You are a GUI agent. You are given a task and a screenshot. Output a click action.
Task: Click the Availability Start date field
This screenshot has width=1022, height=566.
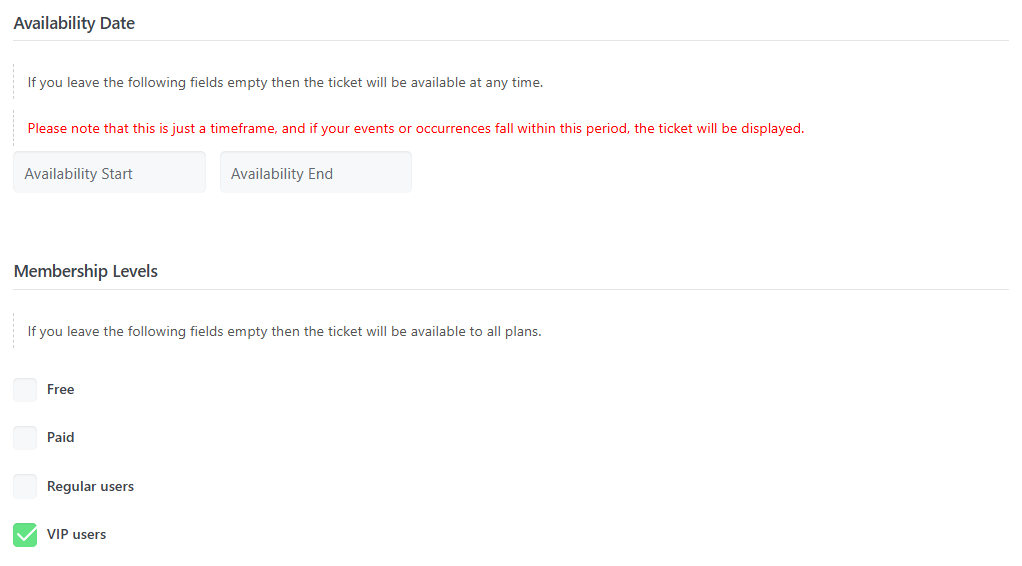pyautogui.click(x=109, y=173)
